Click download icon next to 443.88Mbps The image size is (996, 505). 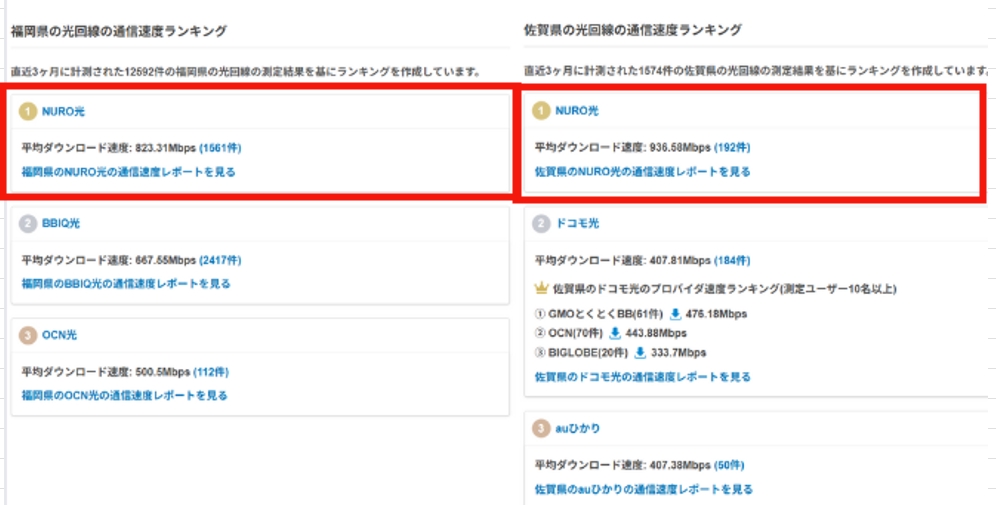pos(615,333)
